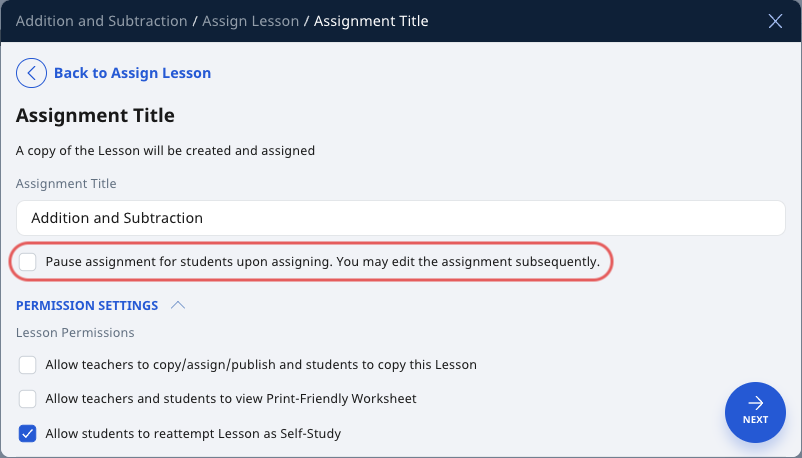Tick the Print-Friendly Worksheet checkbox

point(28,399)
